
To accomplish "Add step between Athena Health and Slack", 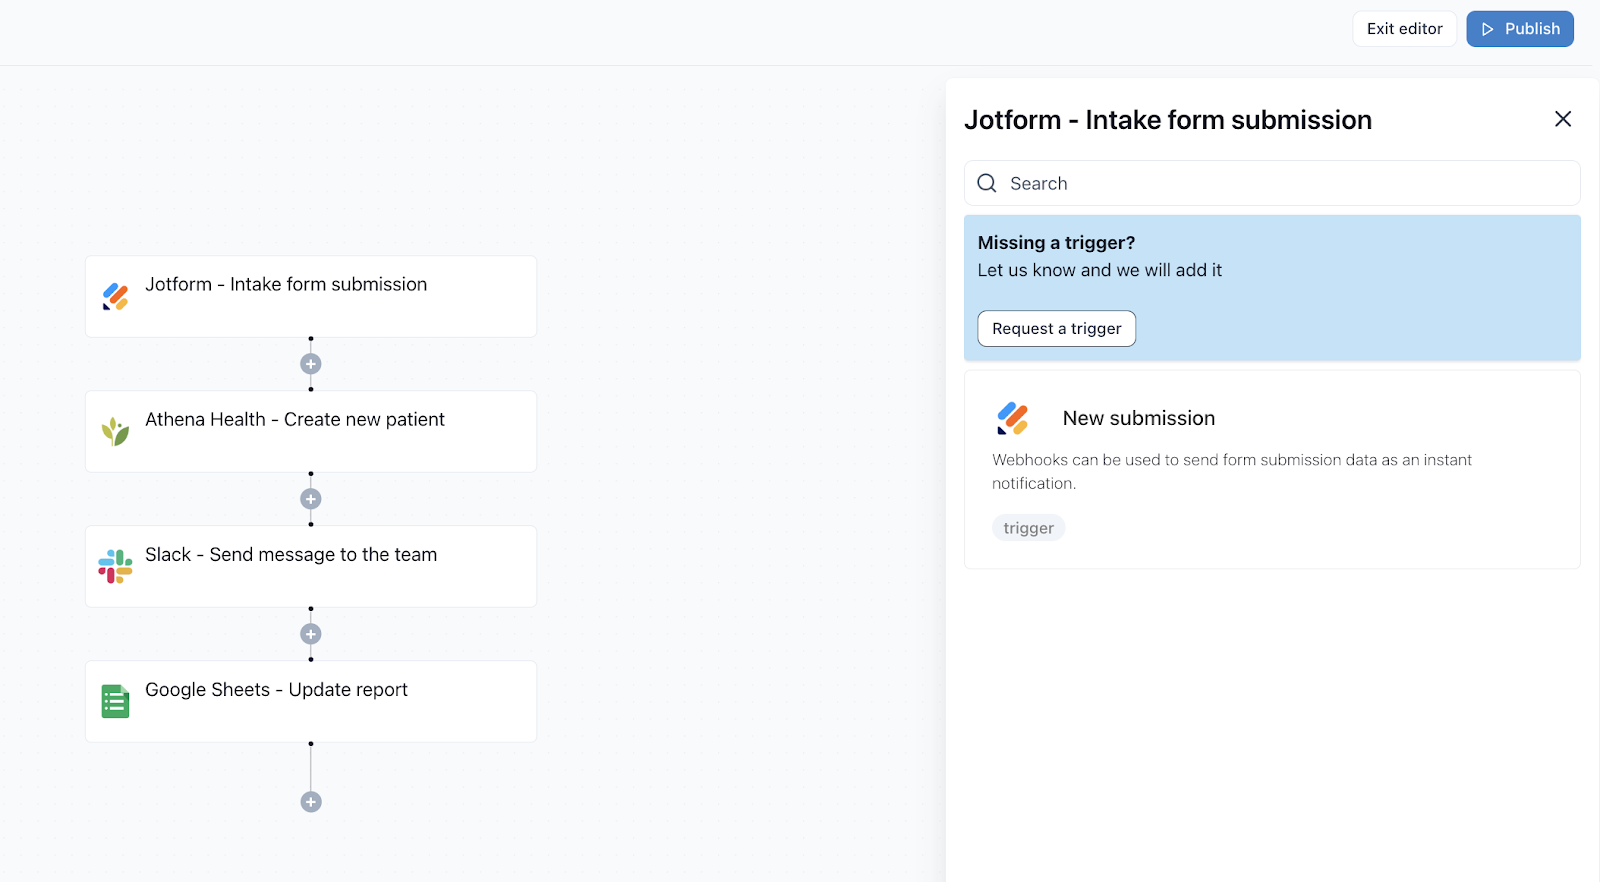I will (x=311, y=499).
